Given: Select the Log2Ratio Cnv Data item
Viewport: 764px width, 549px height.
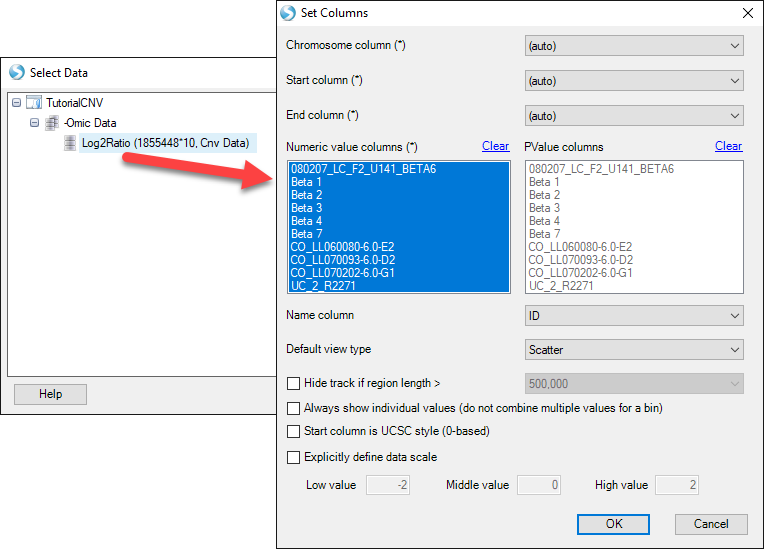Looking at the screenshot, I should (166, 143).
